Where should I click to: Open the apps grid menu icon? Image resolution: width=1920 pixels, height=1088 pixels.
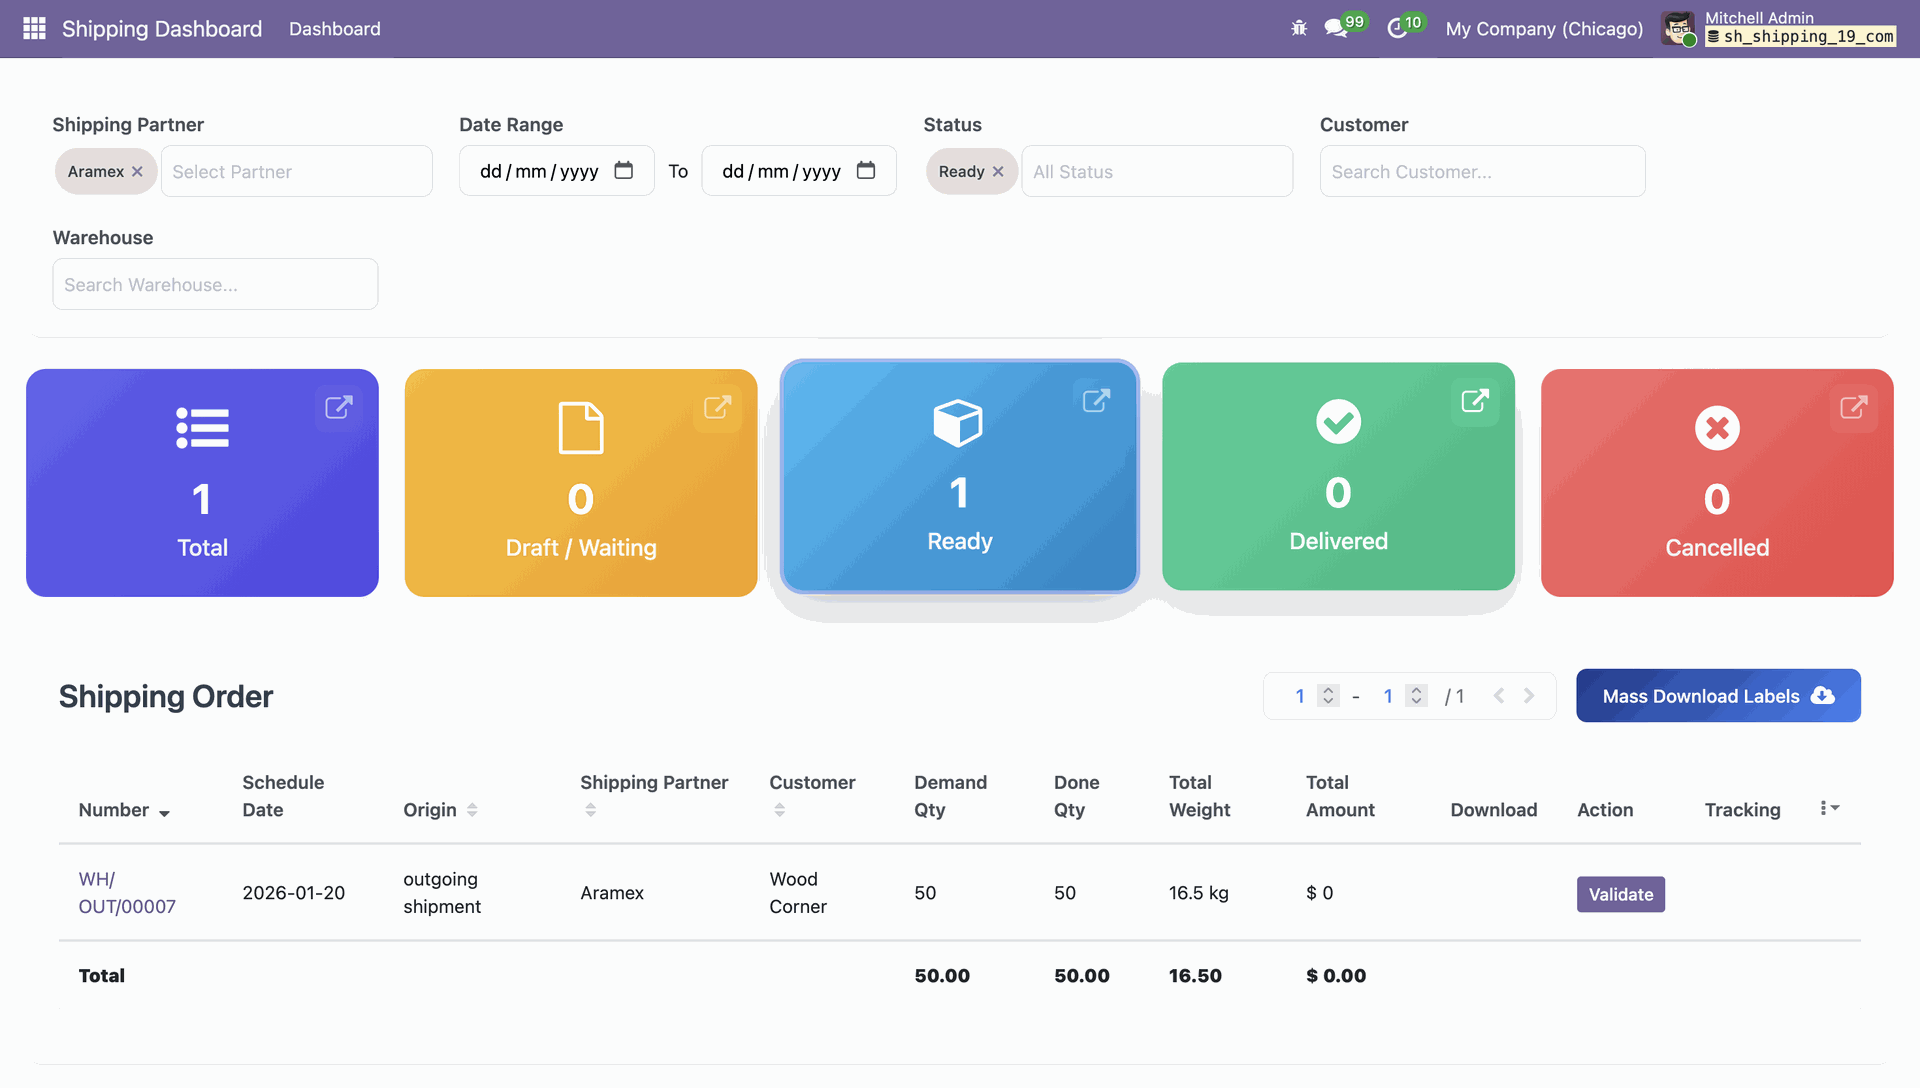pyautogui.click(x=34, y=28)
